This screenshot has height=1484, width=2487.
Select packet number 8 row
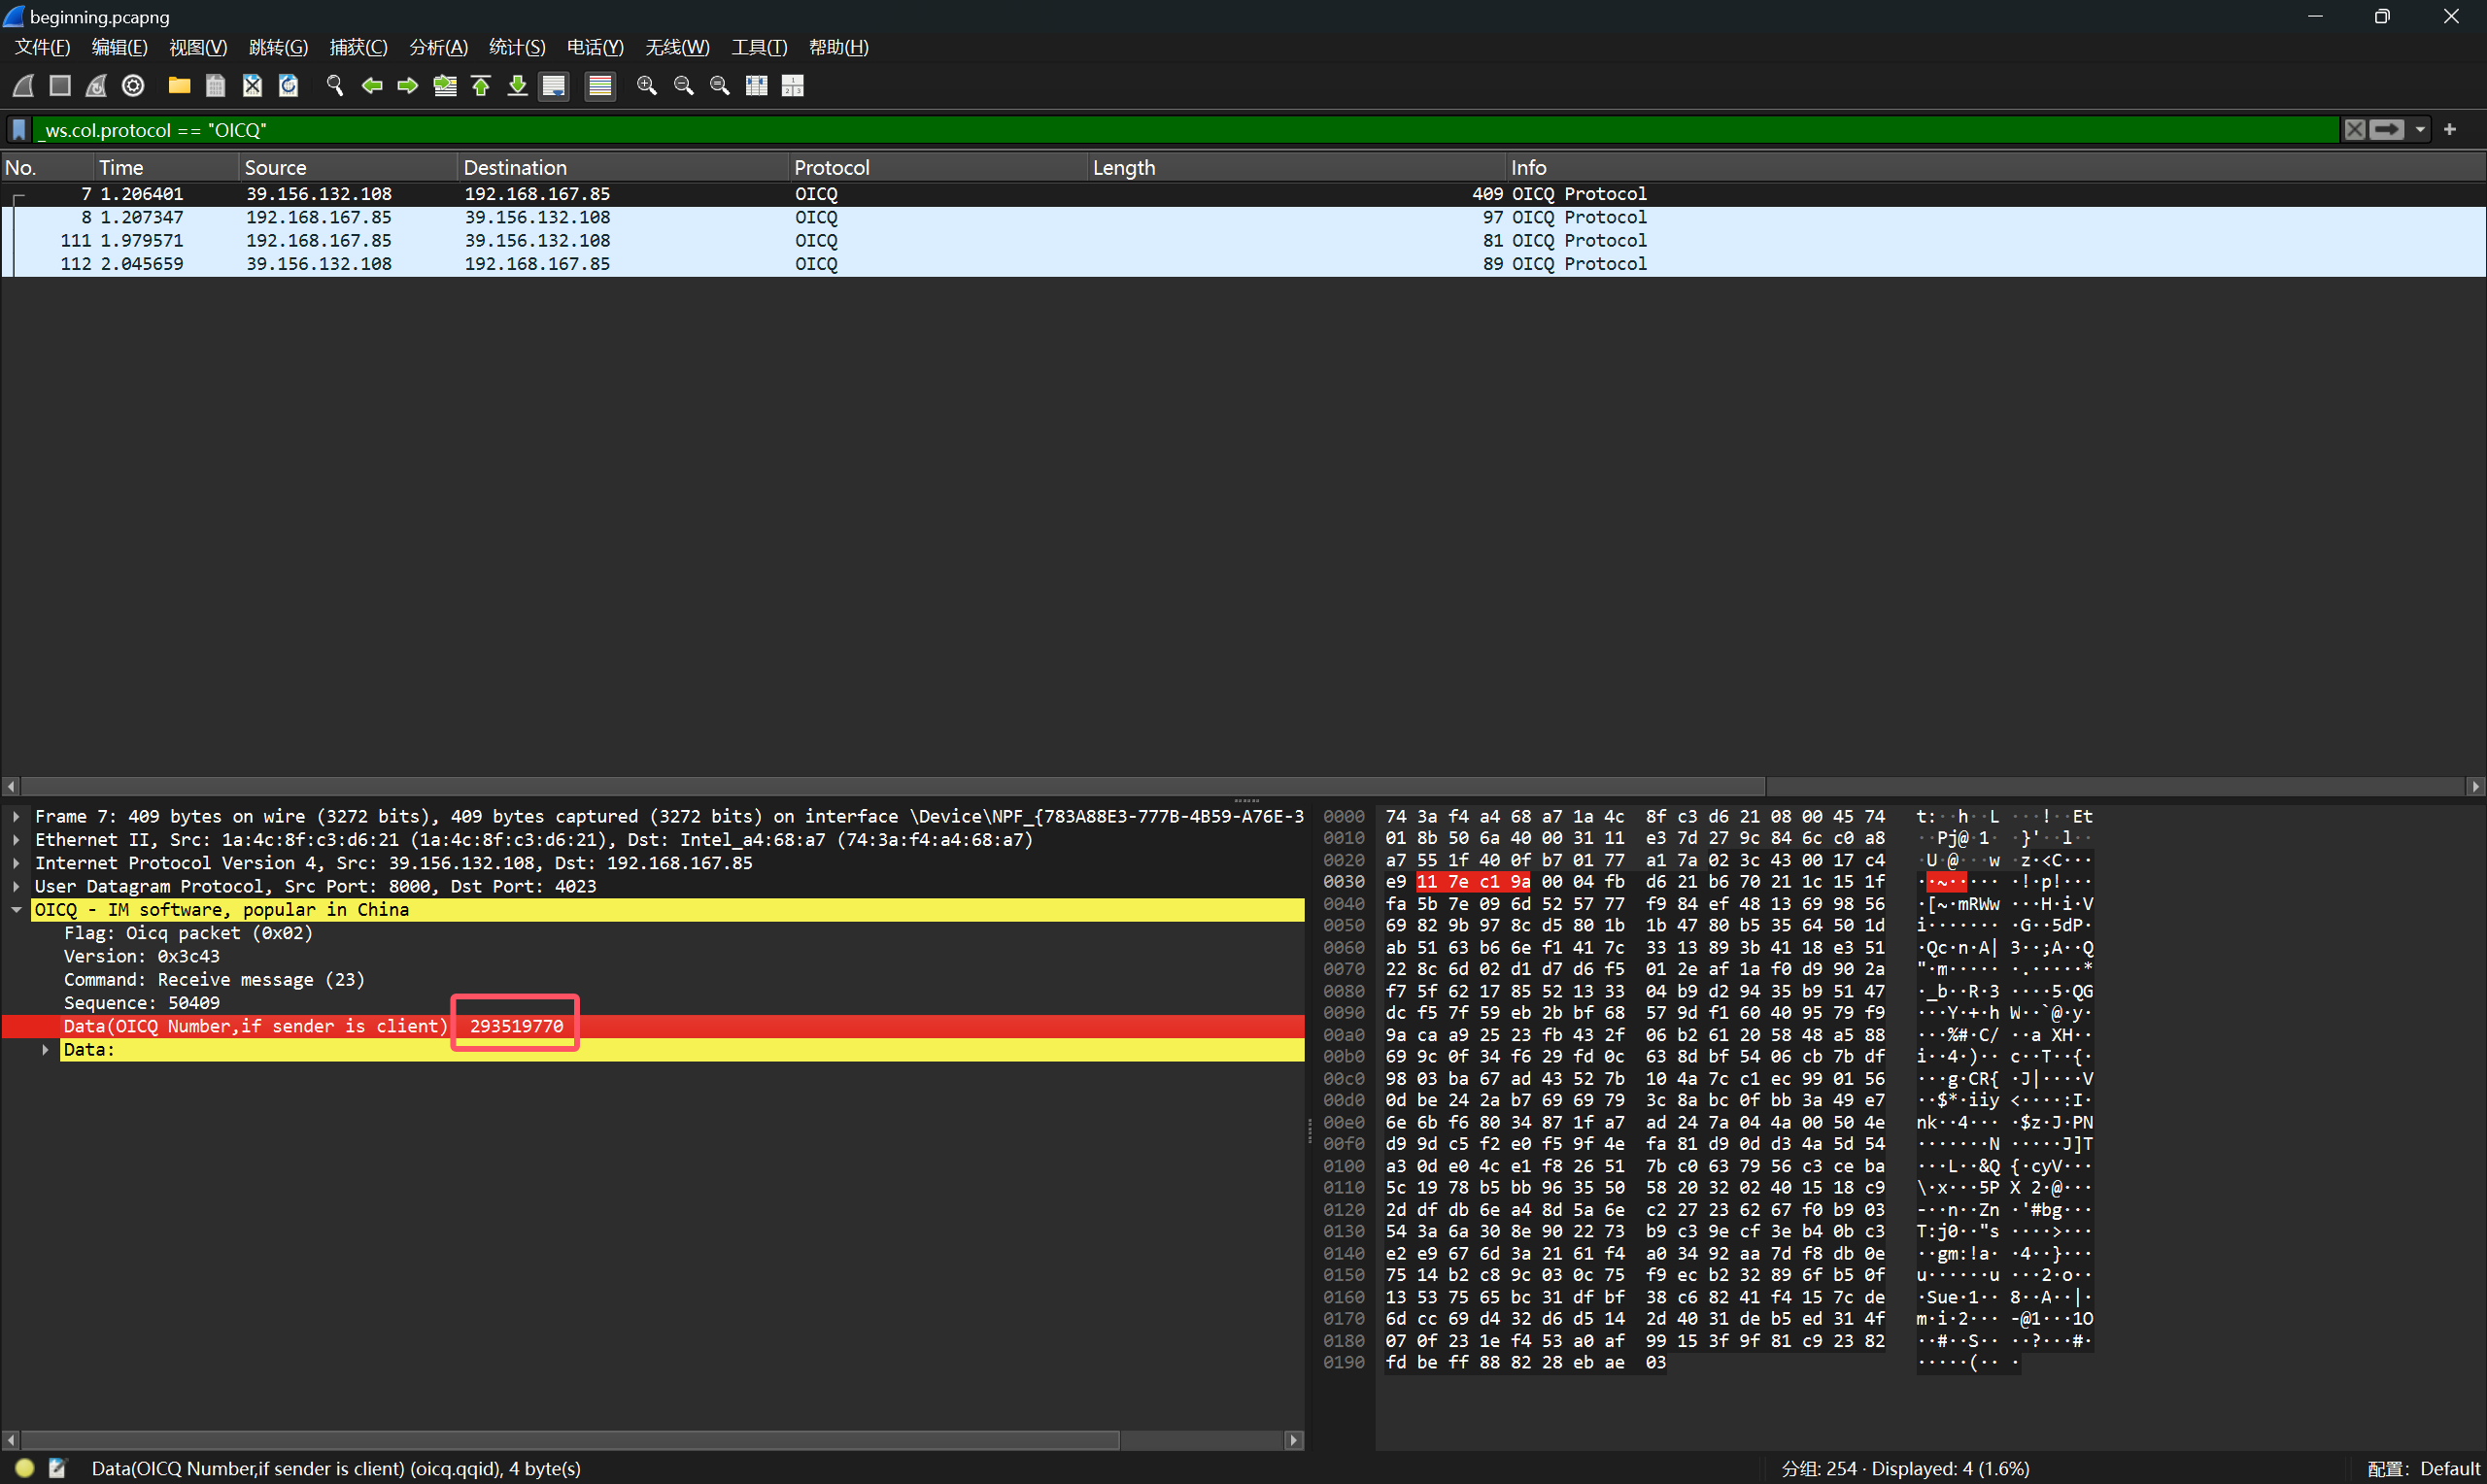point(1243,218)
